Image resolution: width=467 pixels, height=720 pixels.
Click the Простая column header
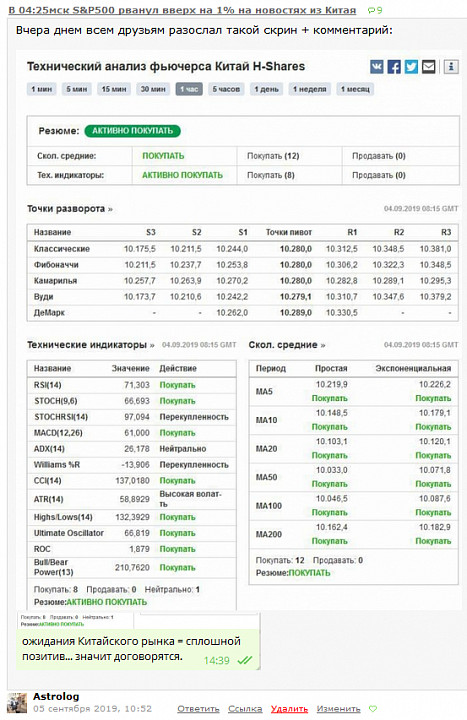(331, 368)
